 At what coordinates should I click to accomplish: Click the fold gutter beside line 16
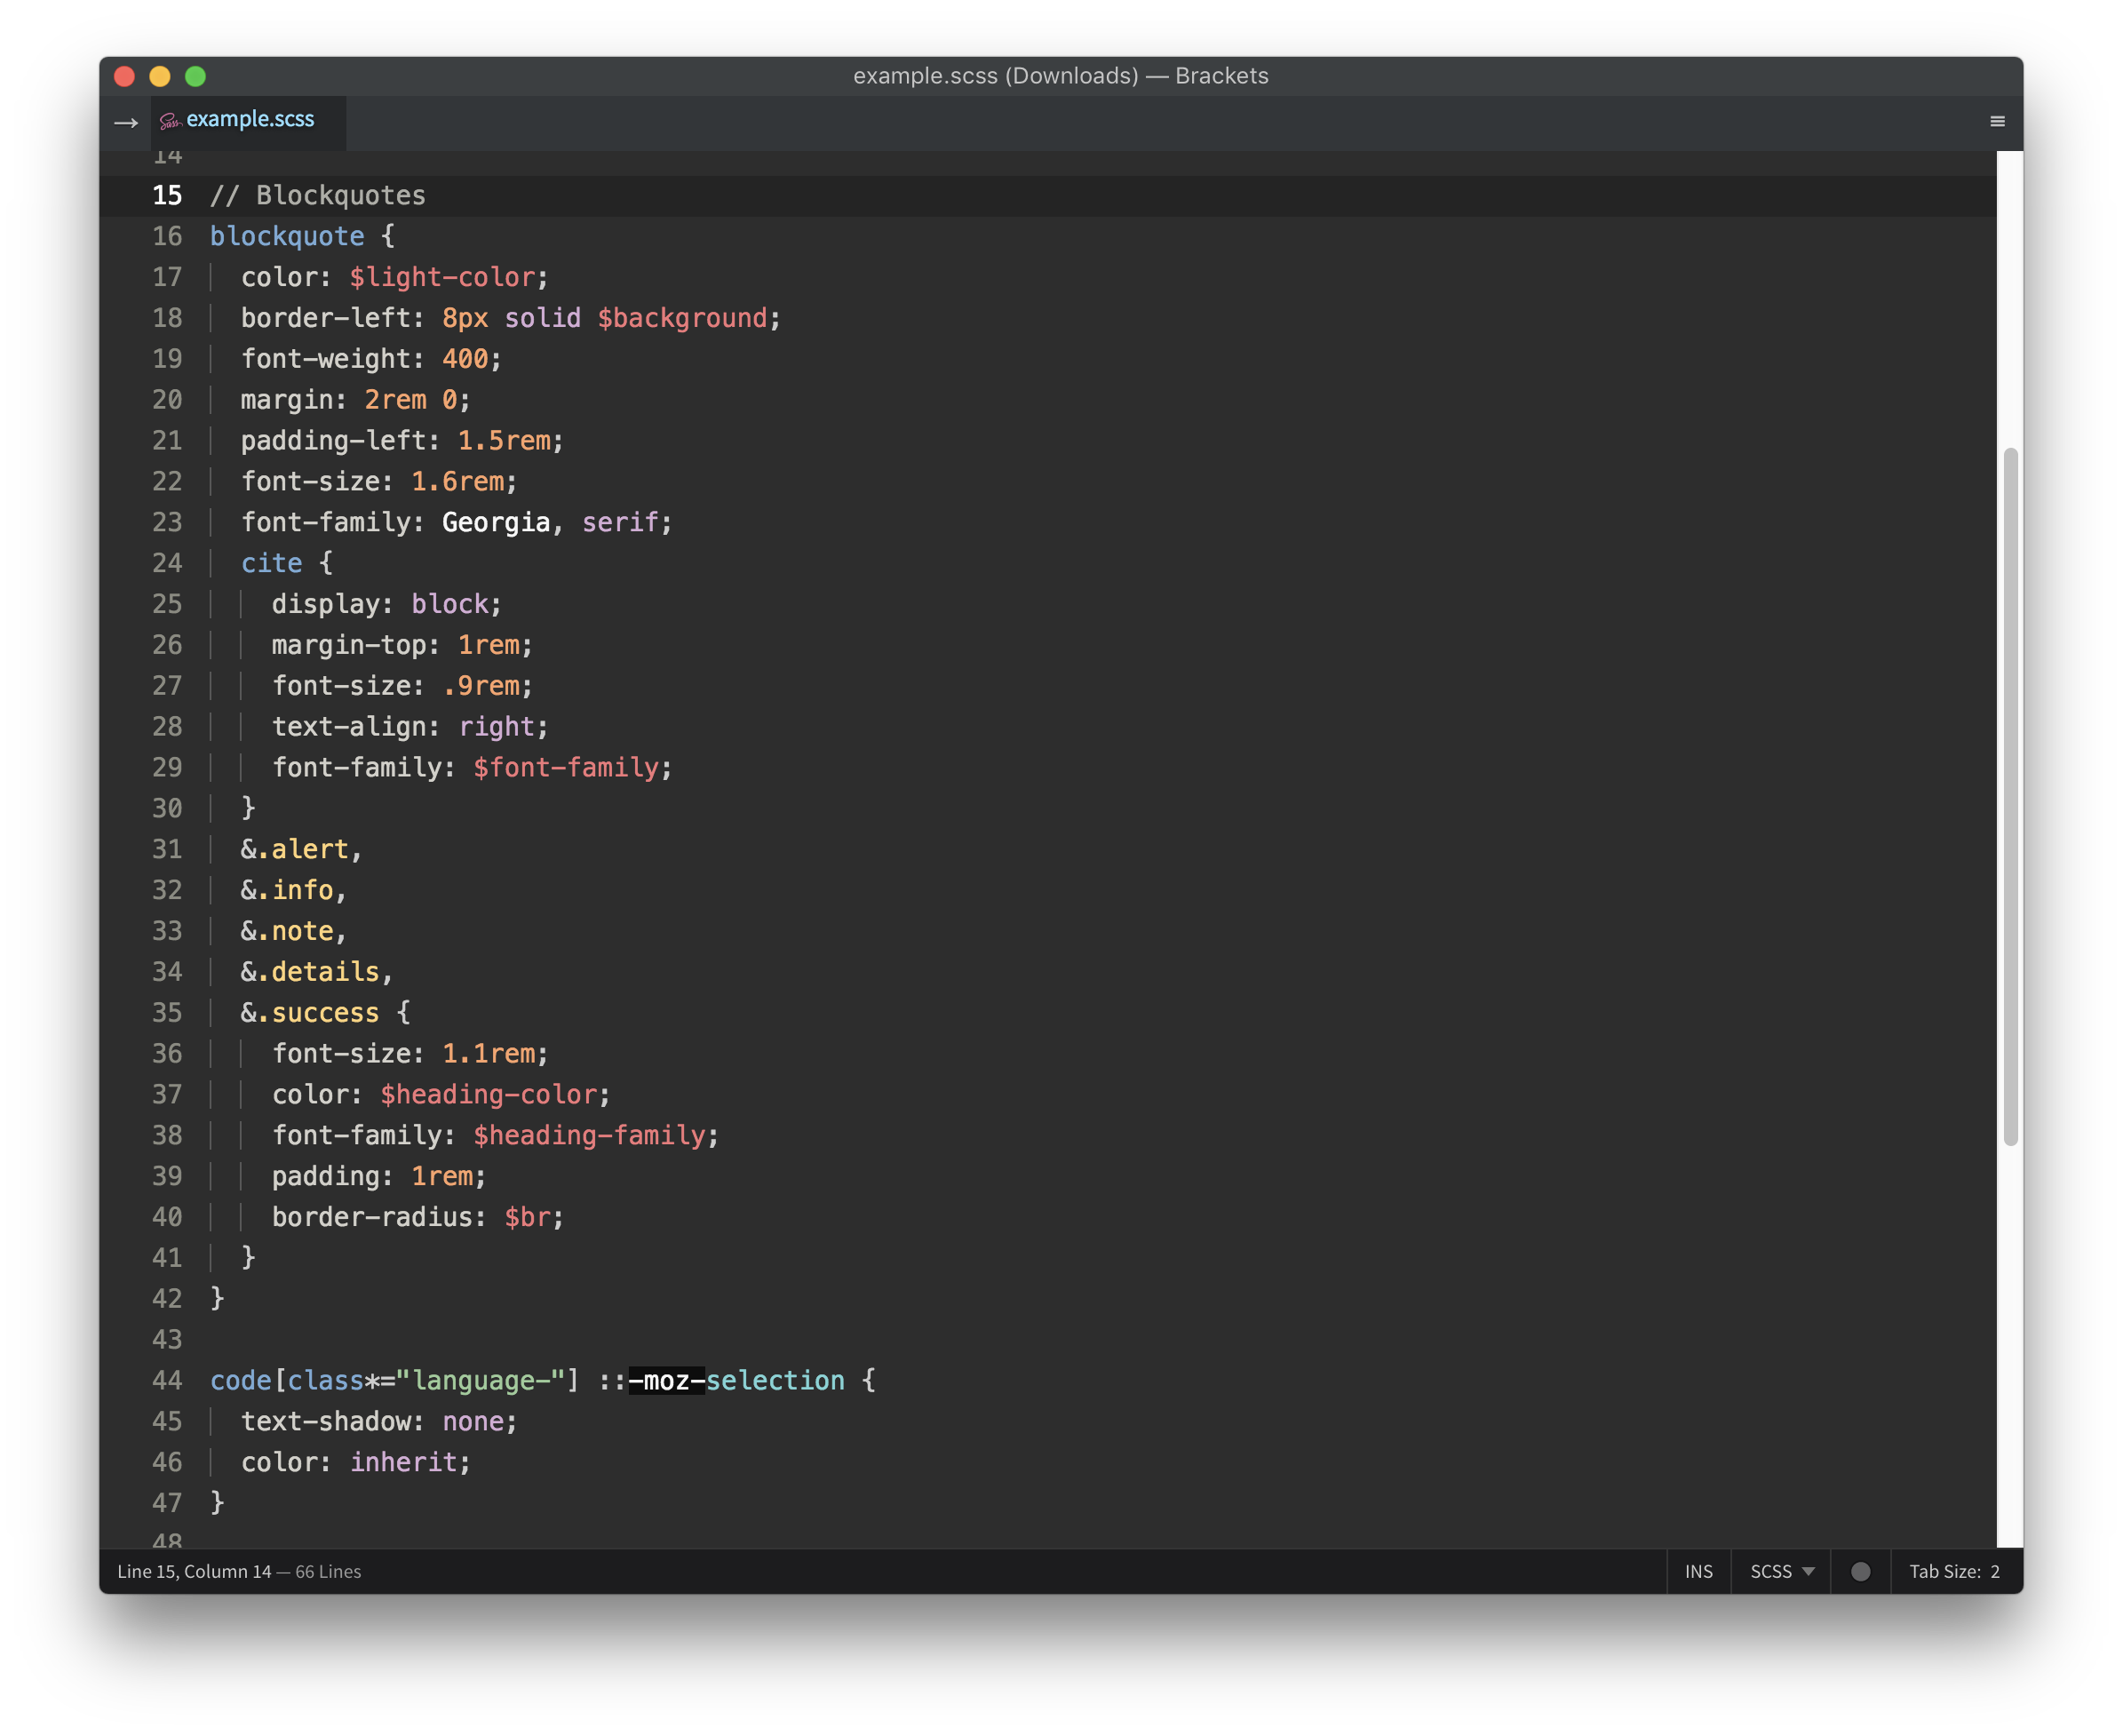coord(196,236)
